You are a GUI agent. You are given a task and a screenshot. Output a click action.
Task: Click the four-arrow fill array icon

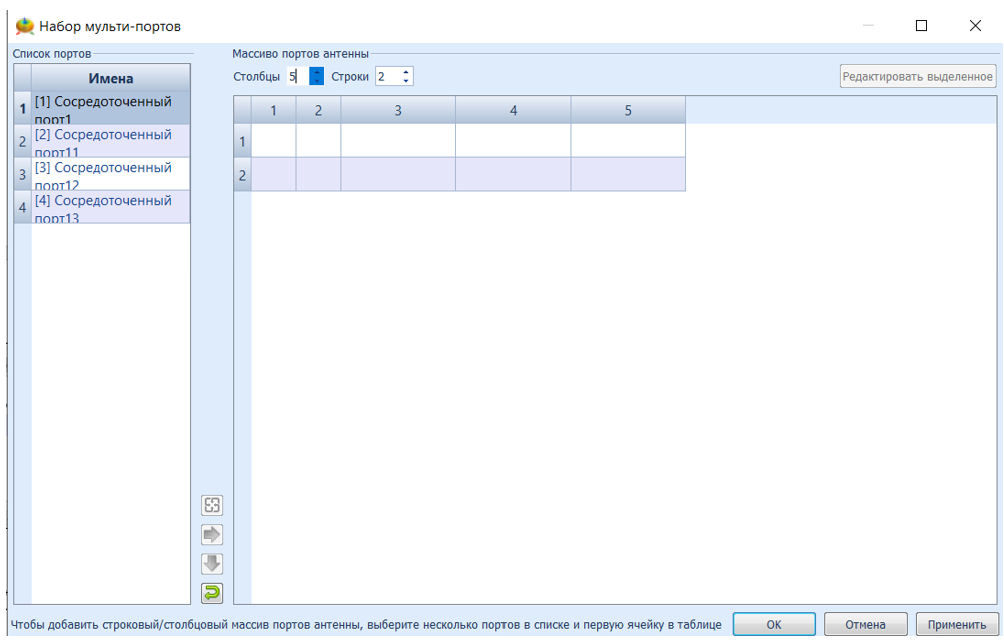tap(212, 506)
